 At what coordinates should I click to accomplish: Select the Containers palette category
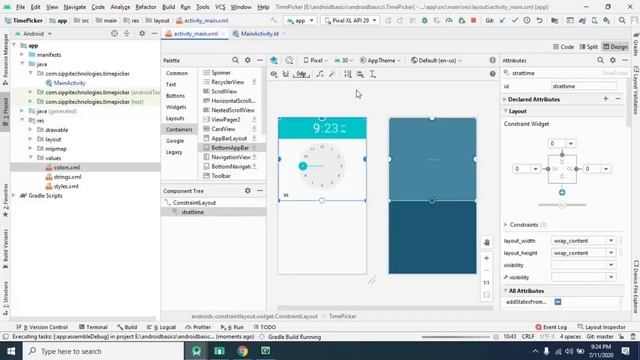[179, 129]
